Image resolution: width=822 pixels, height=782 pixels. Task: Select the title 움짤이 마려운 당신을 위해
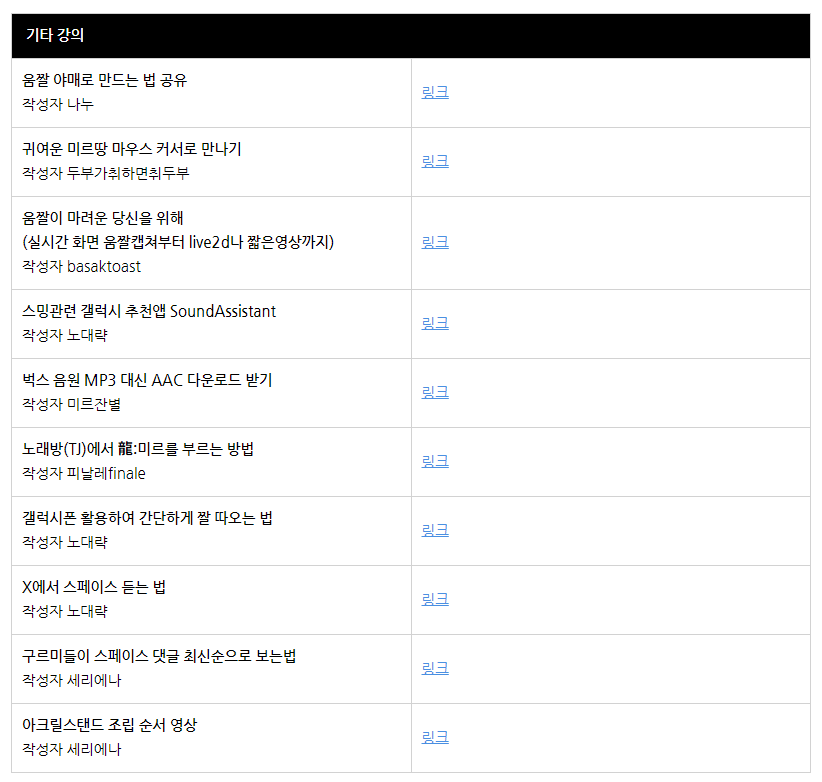click(103, 218)
